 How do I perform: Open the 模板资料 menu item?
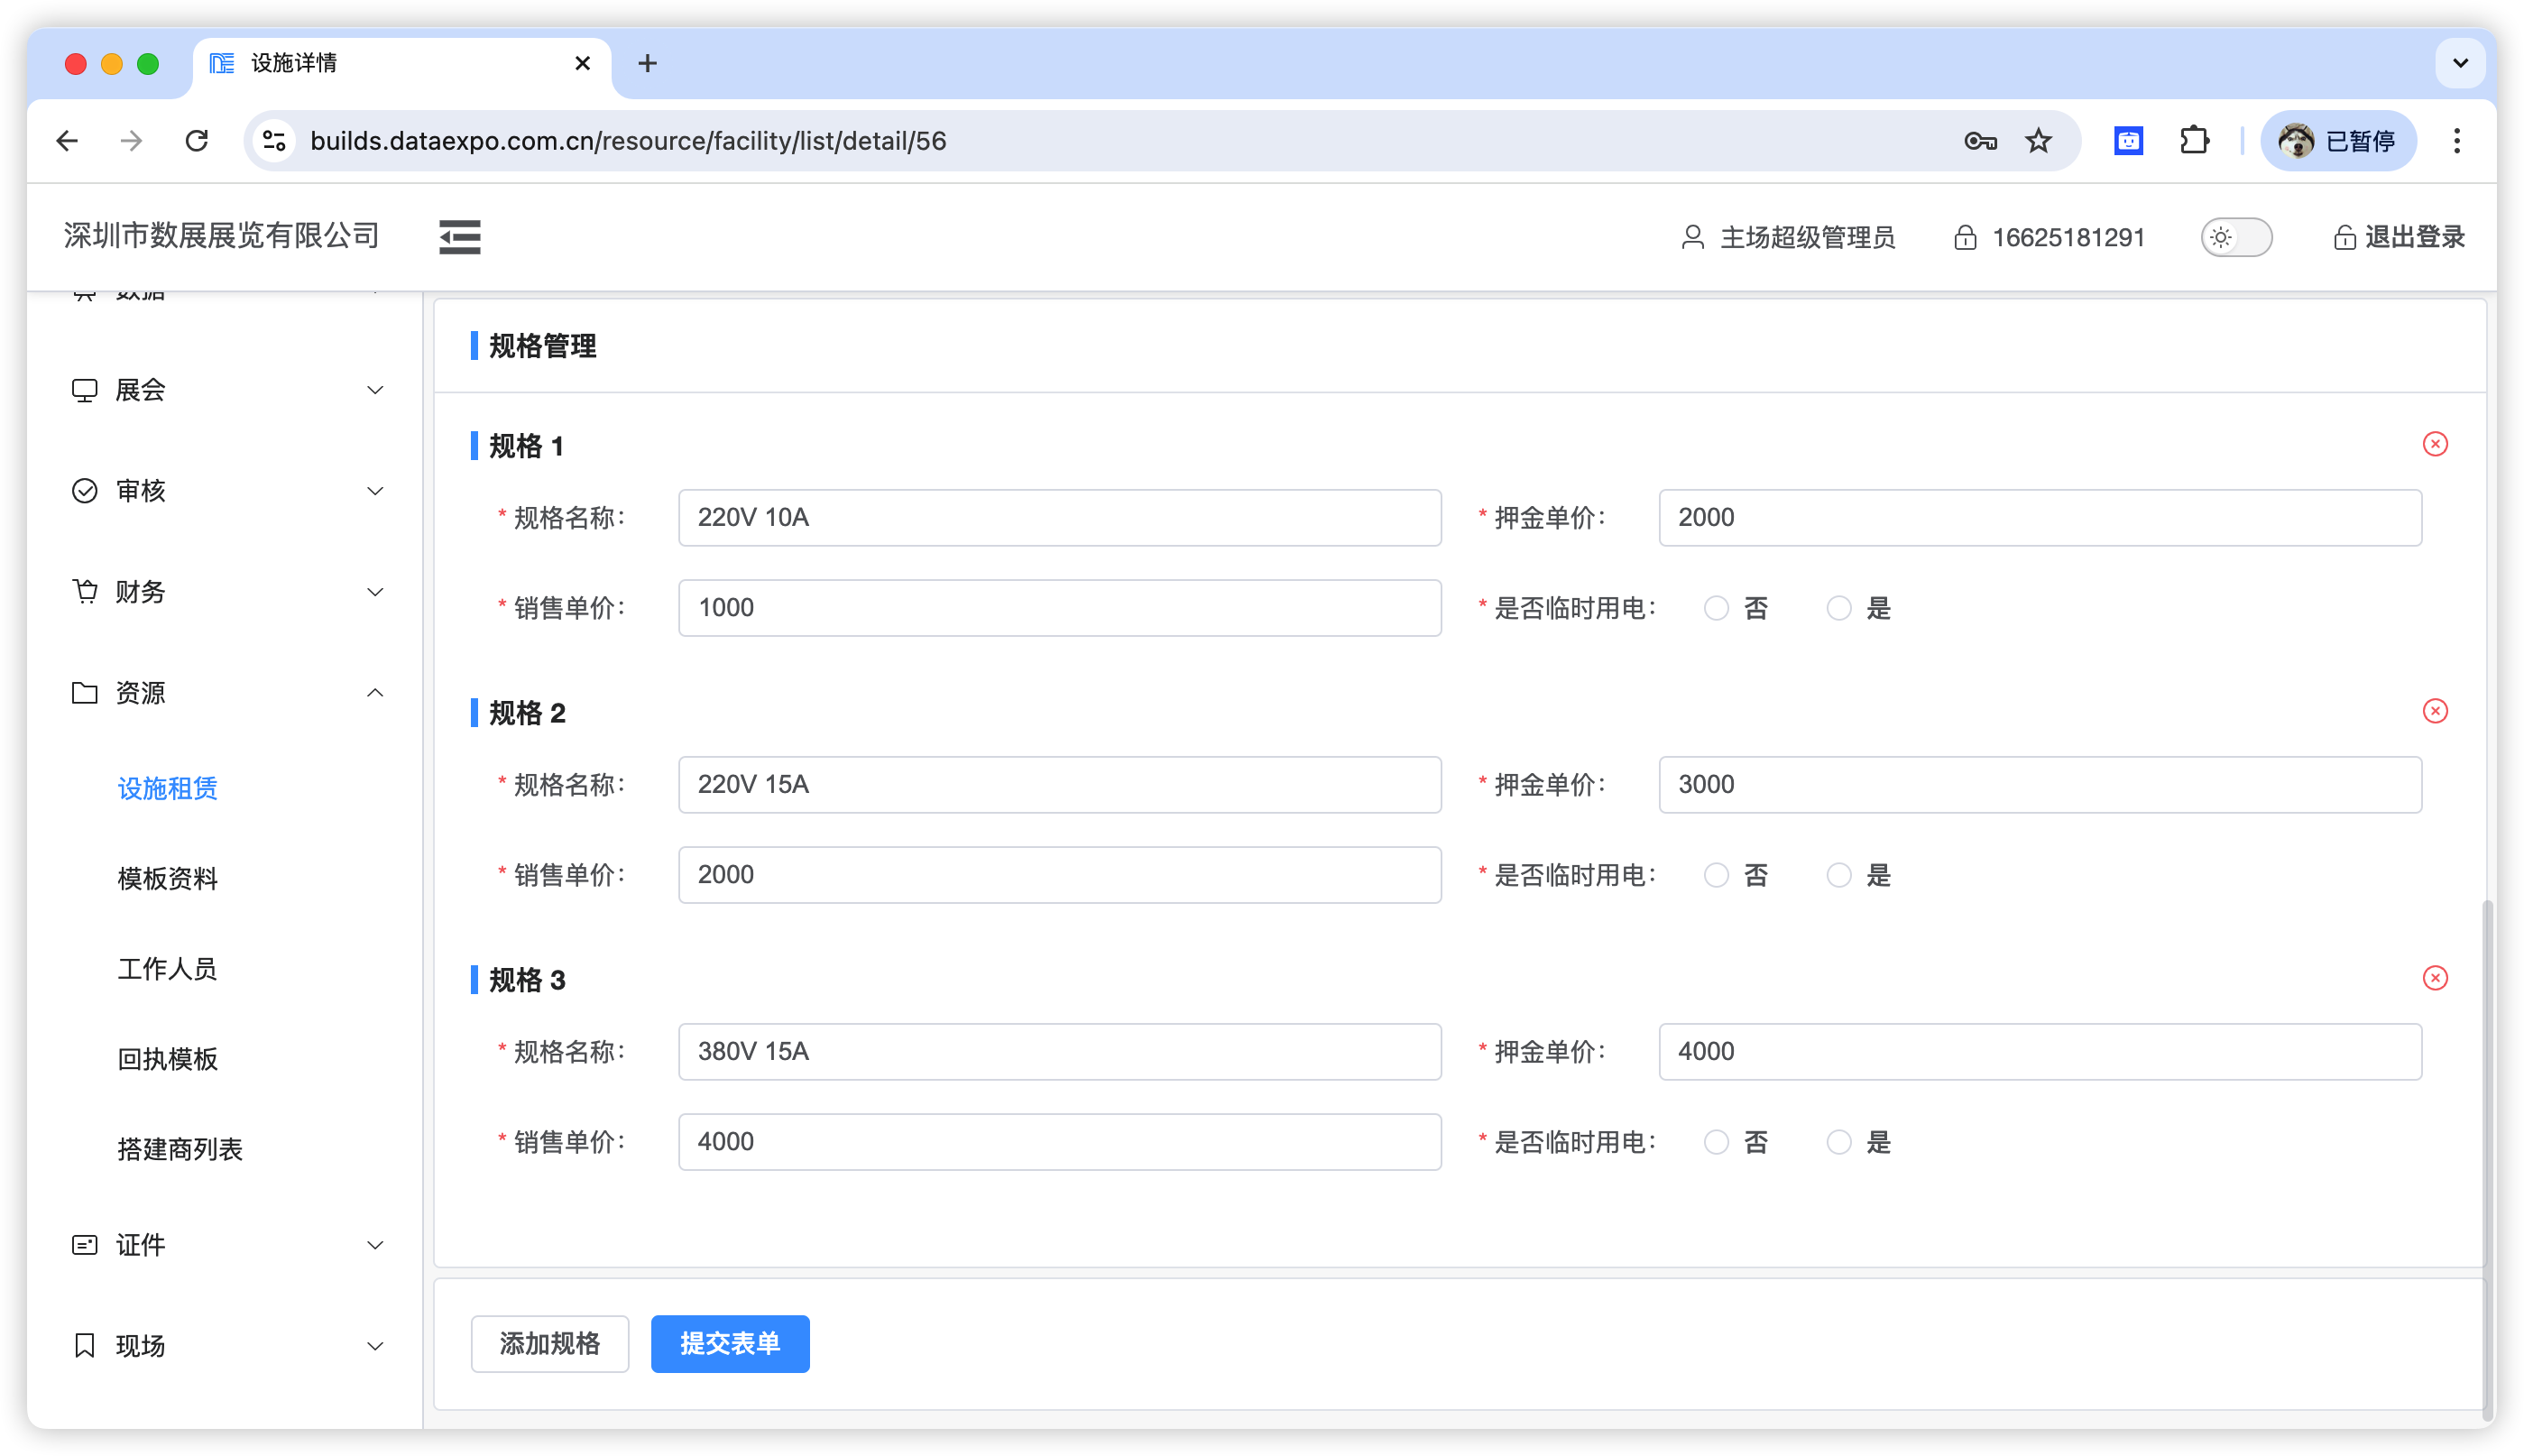167,878
